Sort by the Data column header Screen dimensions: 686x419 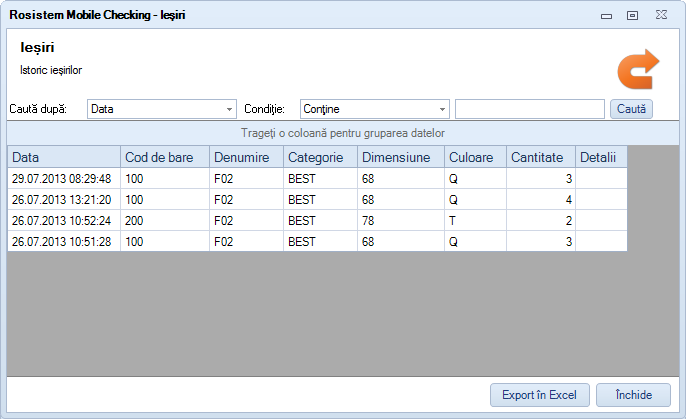click(64, 157)
